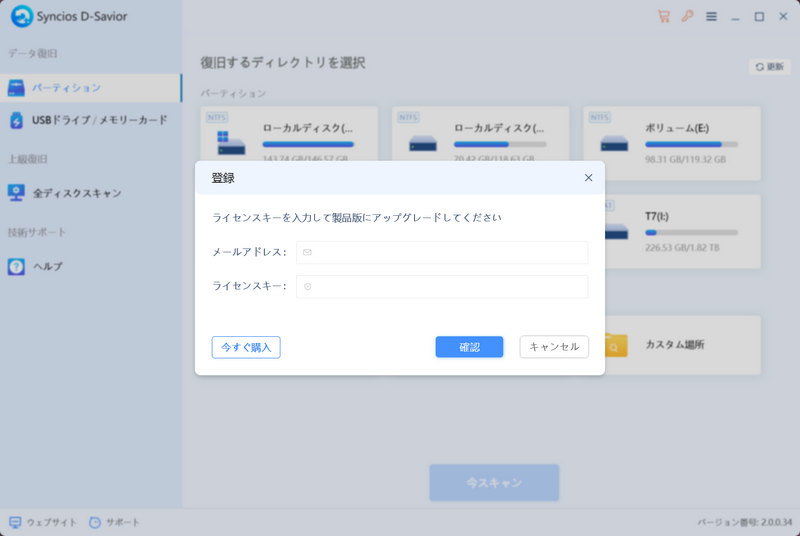Focus the メールアドレス input field
The height and width of the screenshot is (536, 800).
coord(442,252)
